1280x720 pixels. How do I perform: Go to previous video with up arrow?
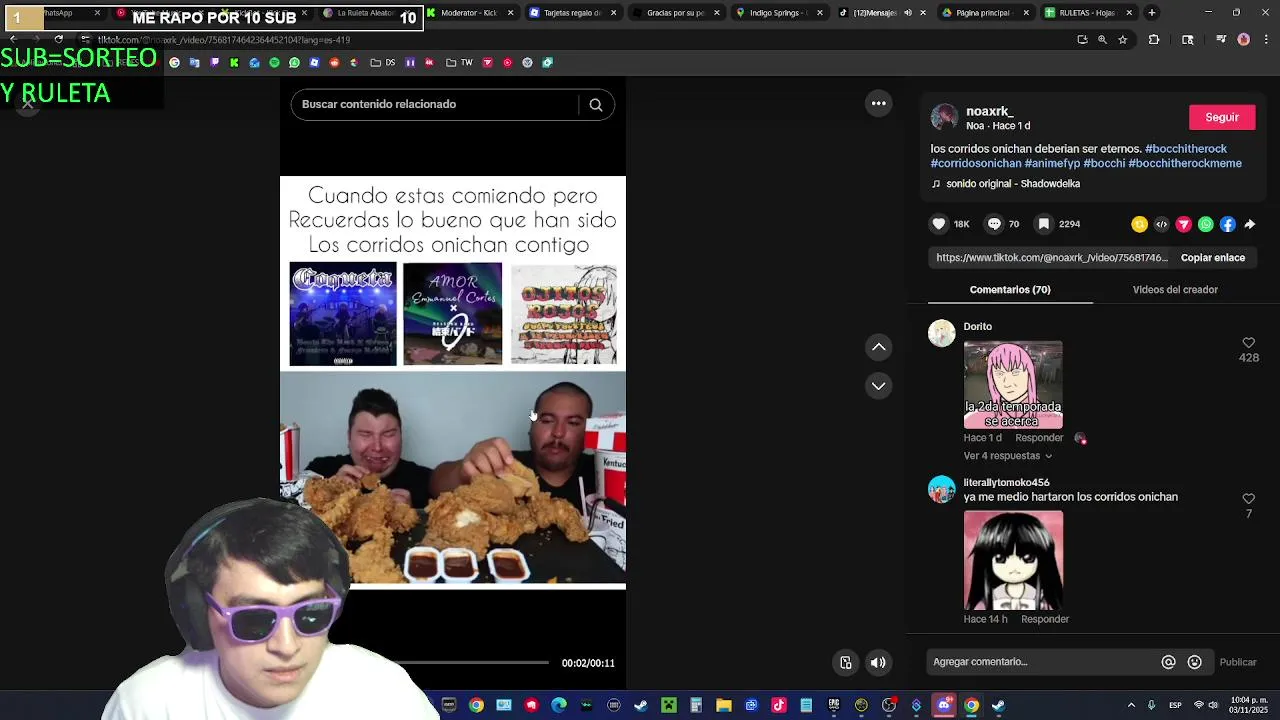[879, 347]
